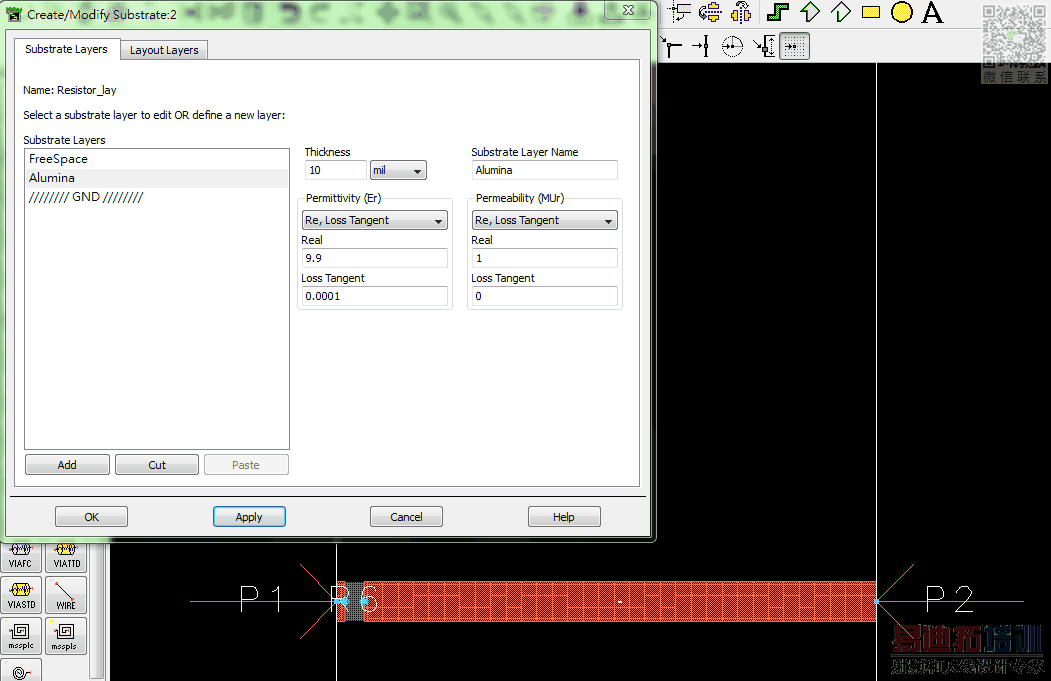Open the Permeability format dropdown
Viewport: 1051px width, 681px height.
pyautogui.click(x=544, y=220)
